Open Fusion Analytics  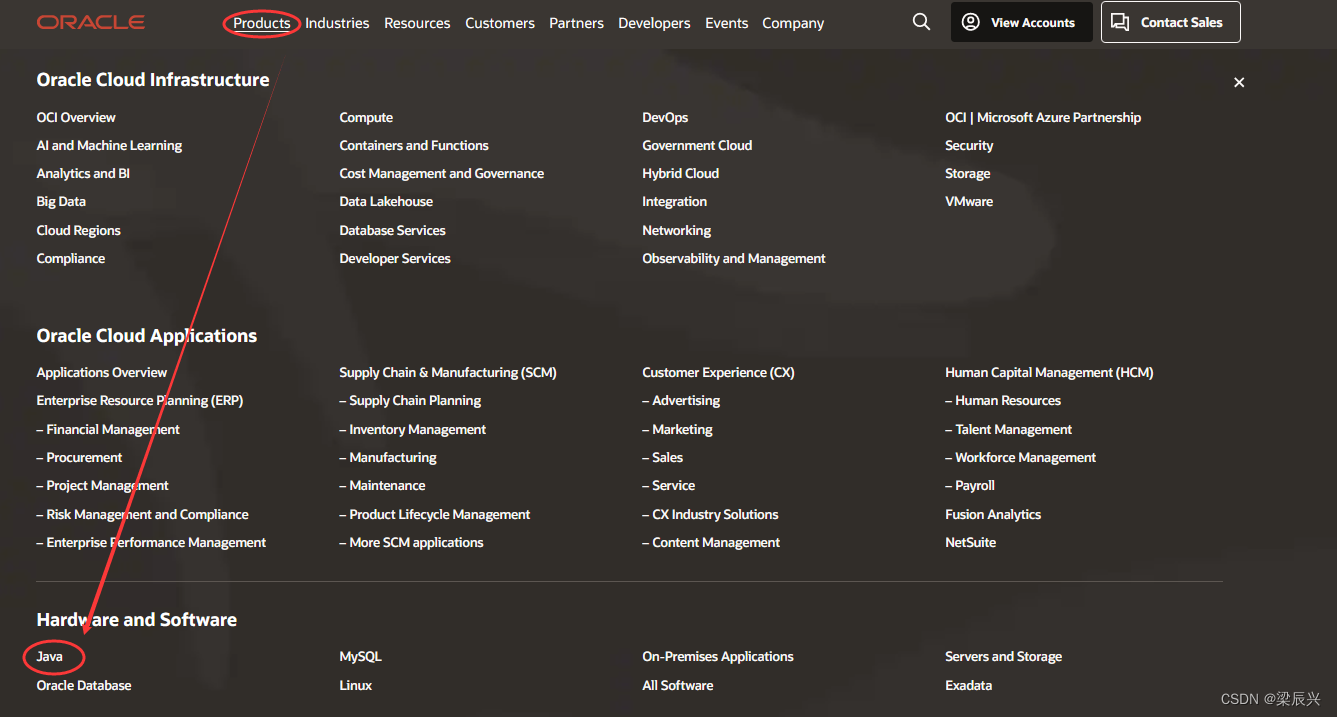[993, 514]
